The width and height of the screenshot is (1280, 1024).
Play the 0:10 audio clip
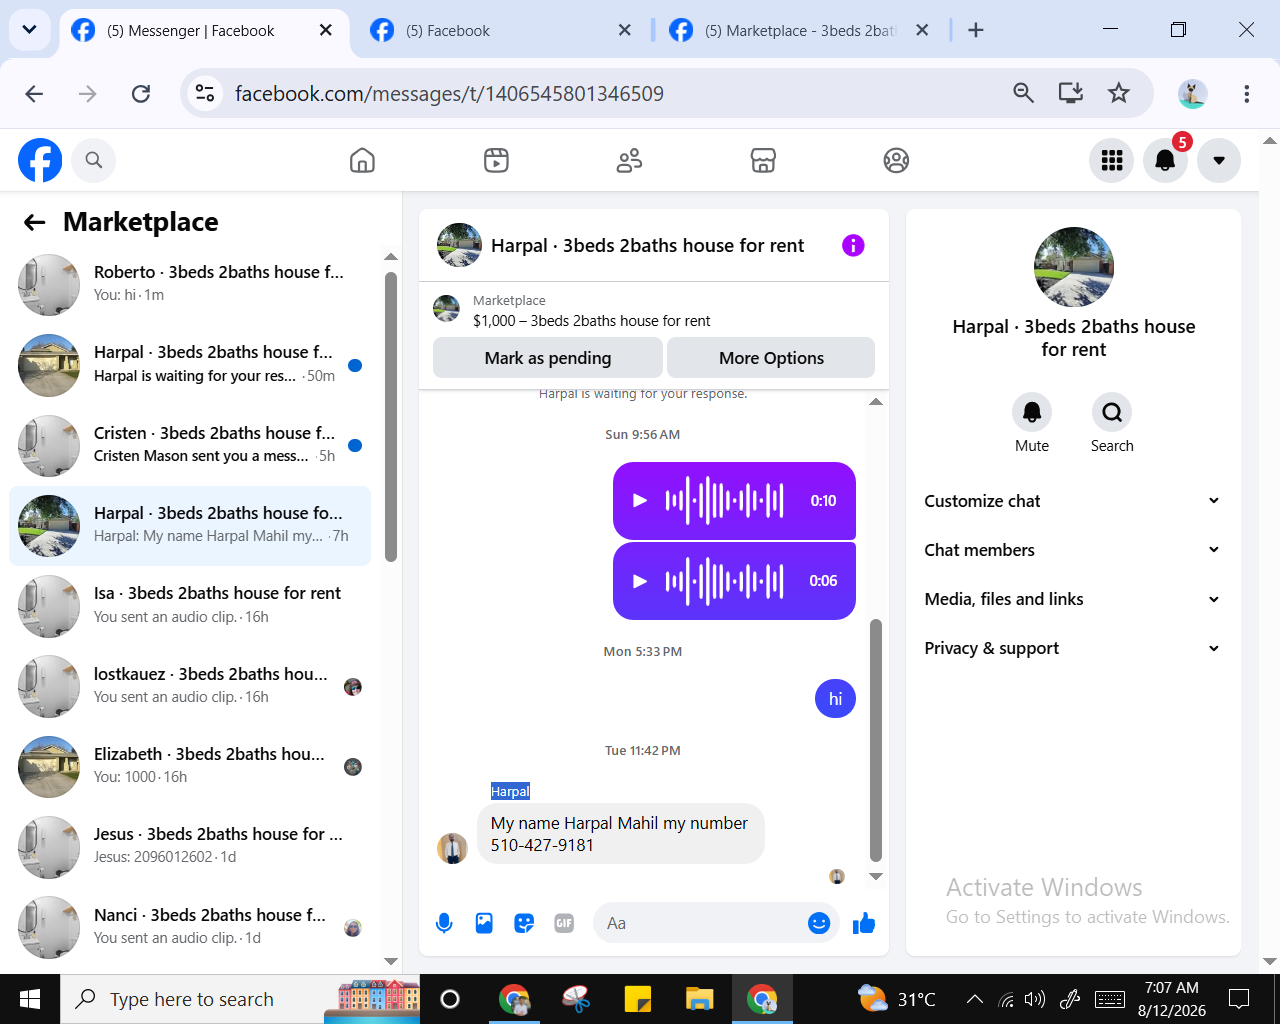coord(640,501)
